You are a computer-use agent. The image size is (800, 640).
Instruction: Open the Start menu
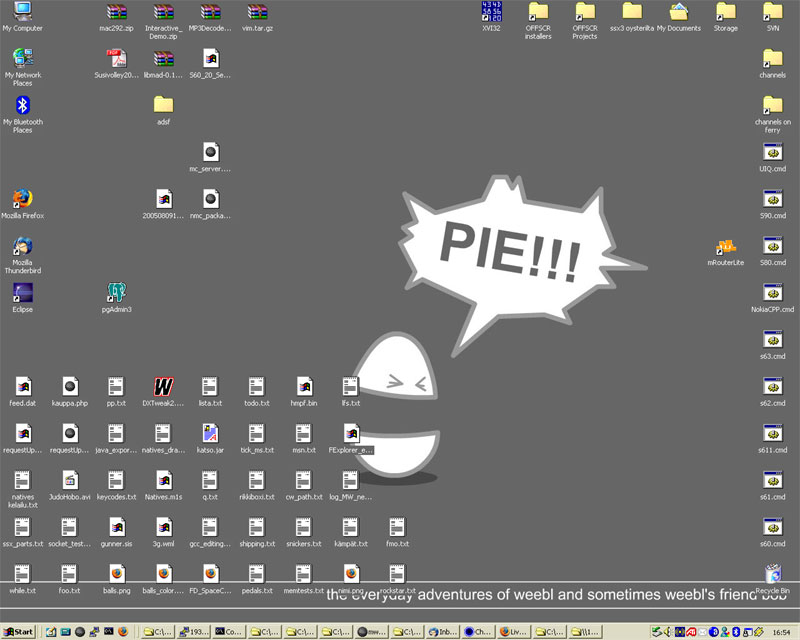pyautogui.click(x=19, y=632)
